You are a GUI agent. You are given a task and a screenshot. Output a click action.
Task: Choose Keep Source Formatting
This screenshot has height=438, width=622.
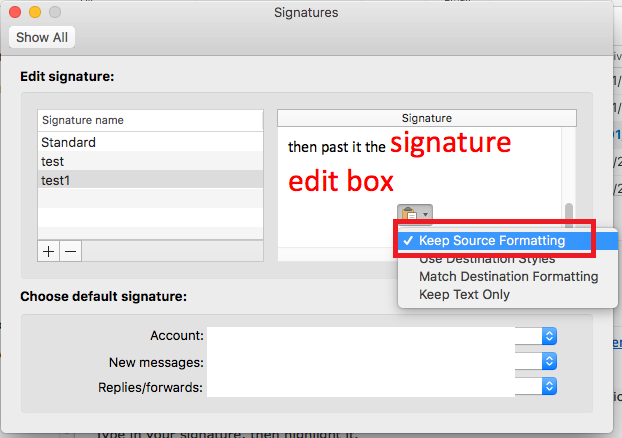508,241
